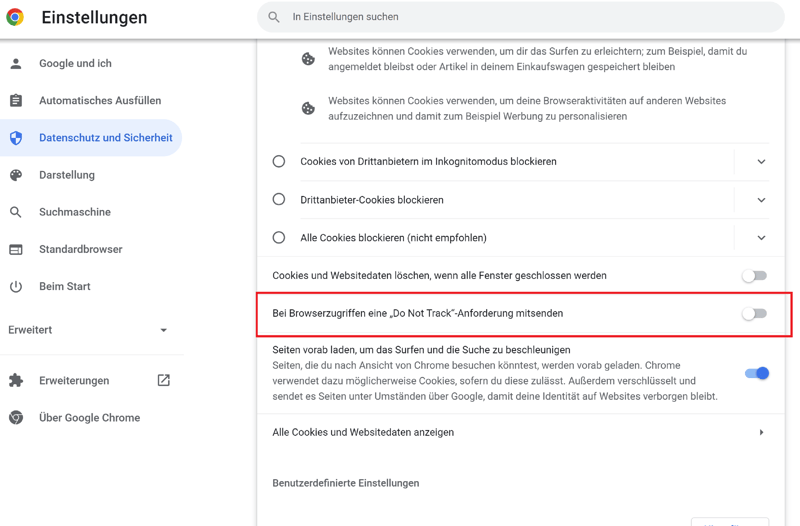Enable the Do Not Track request toggle
The image size is (800, 526).
(x=754, y=314)
